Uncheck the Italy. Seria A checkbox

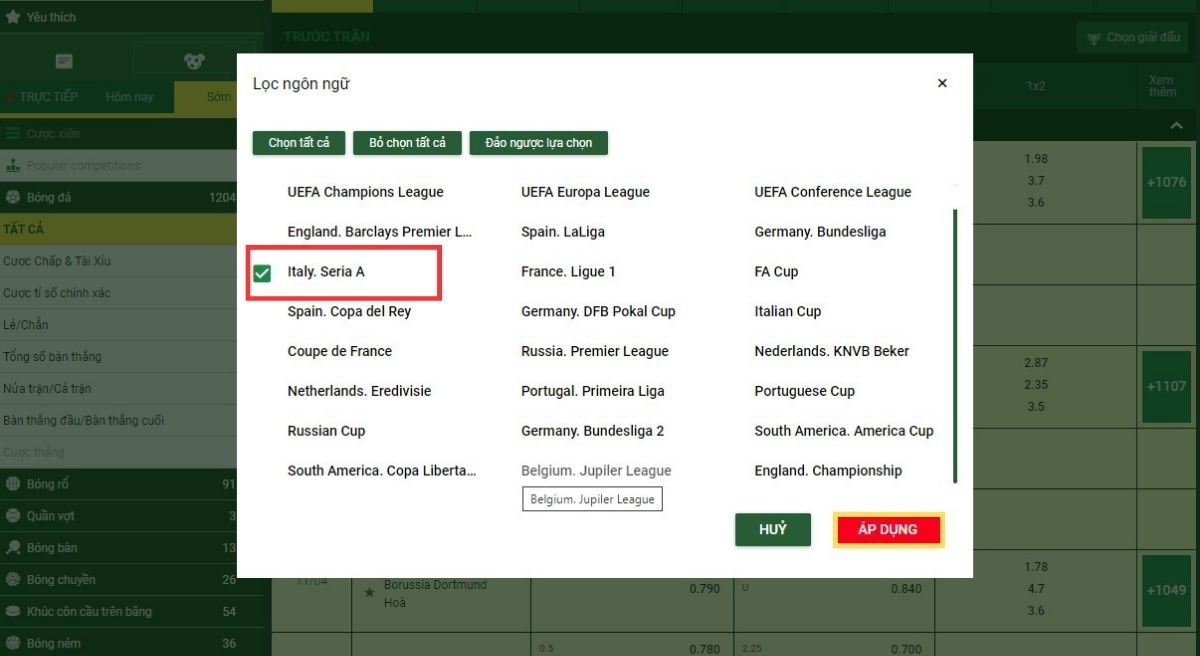263,273
